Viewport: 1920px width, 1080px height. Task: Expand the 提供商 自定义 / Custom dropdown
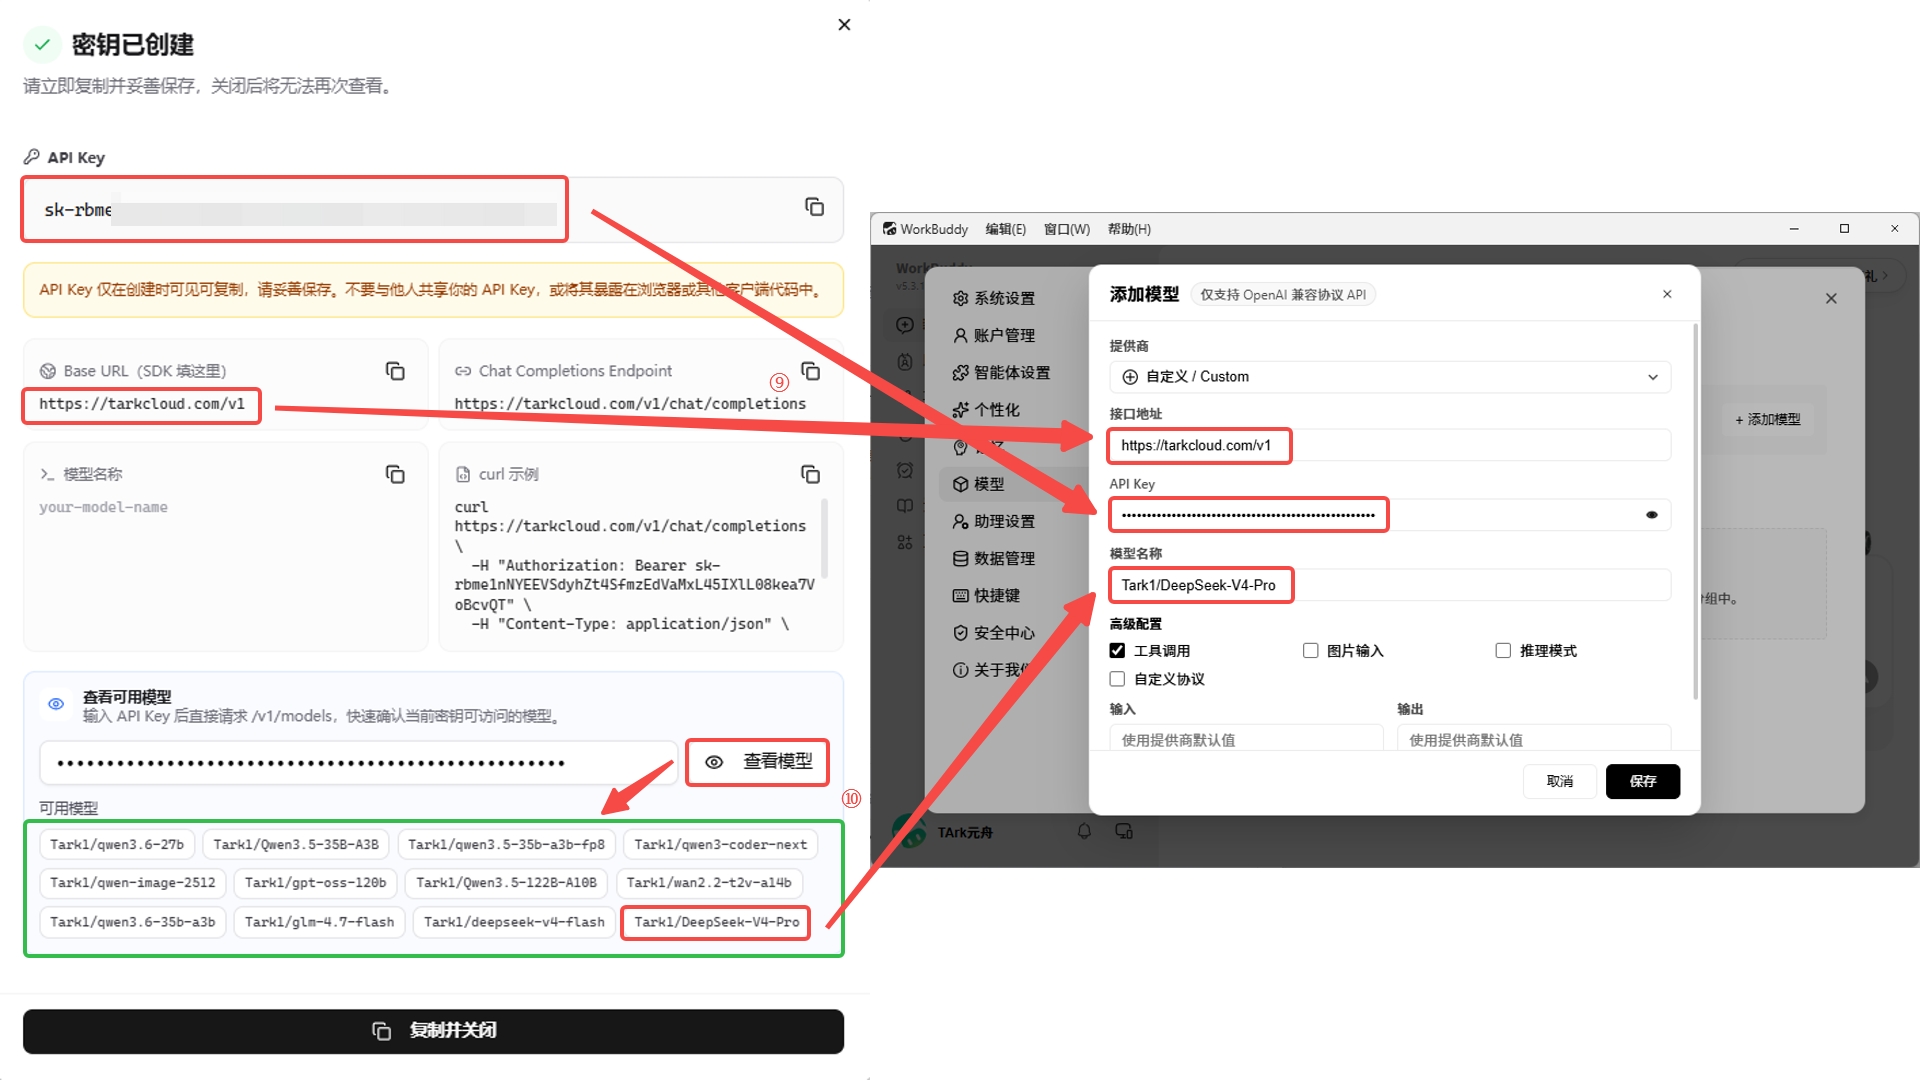1390,377
